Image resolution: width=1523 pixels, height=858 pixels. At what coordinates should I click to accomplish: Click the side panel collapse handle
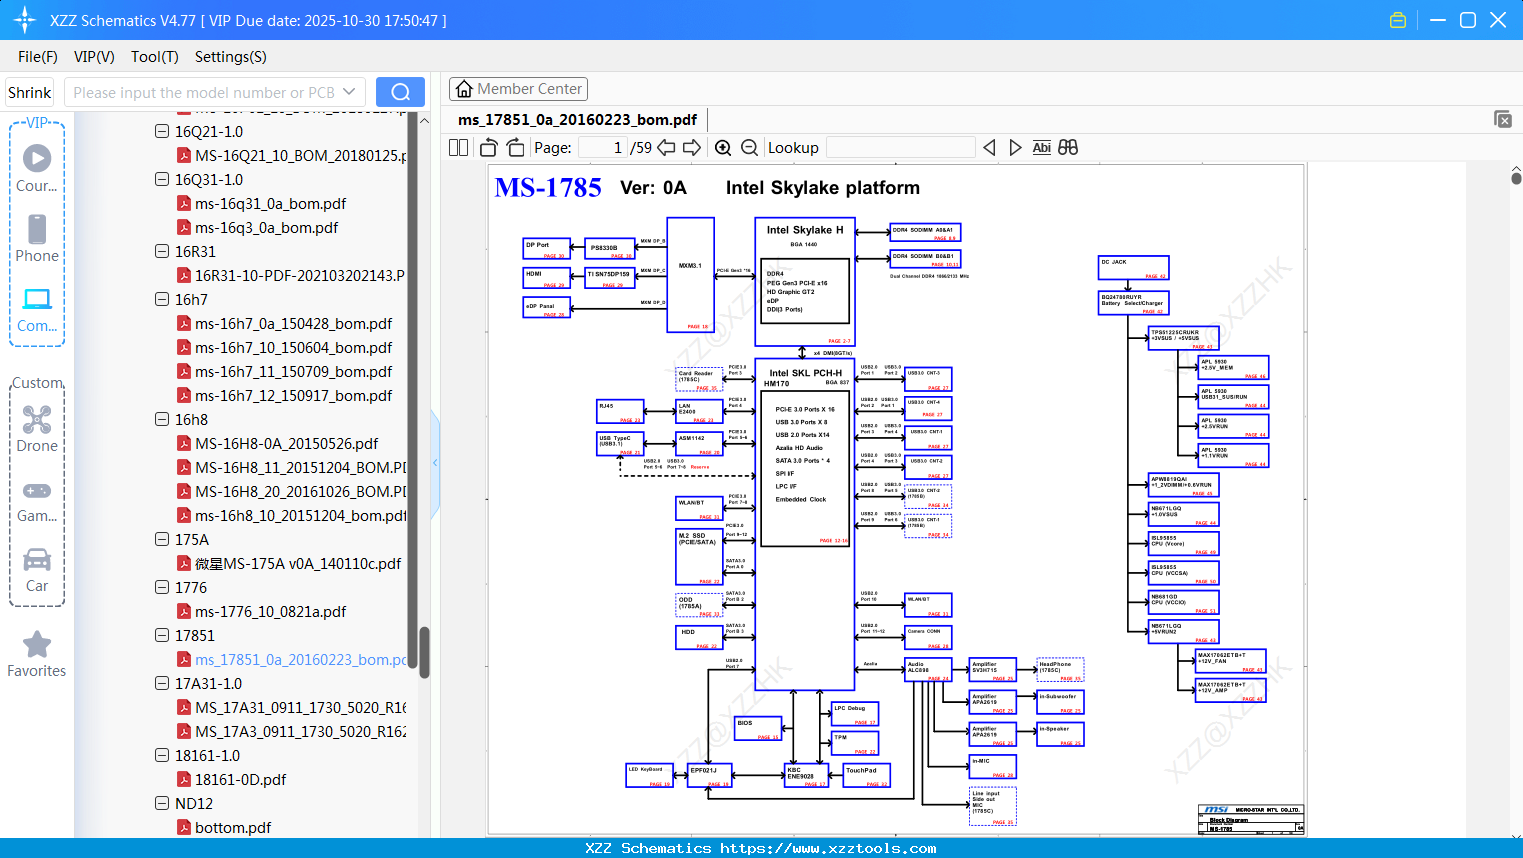tap(435, 463)
